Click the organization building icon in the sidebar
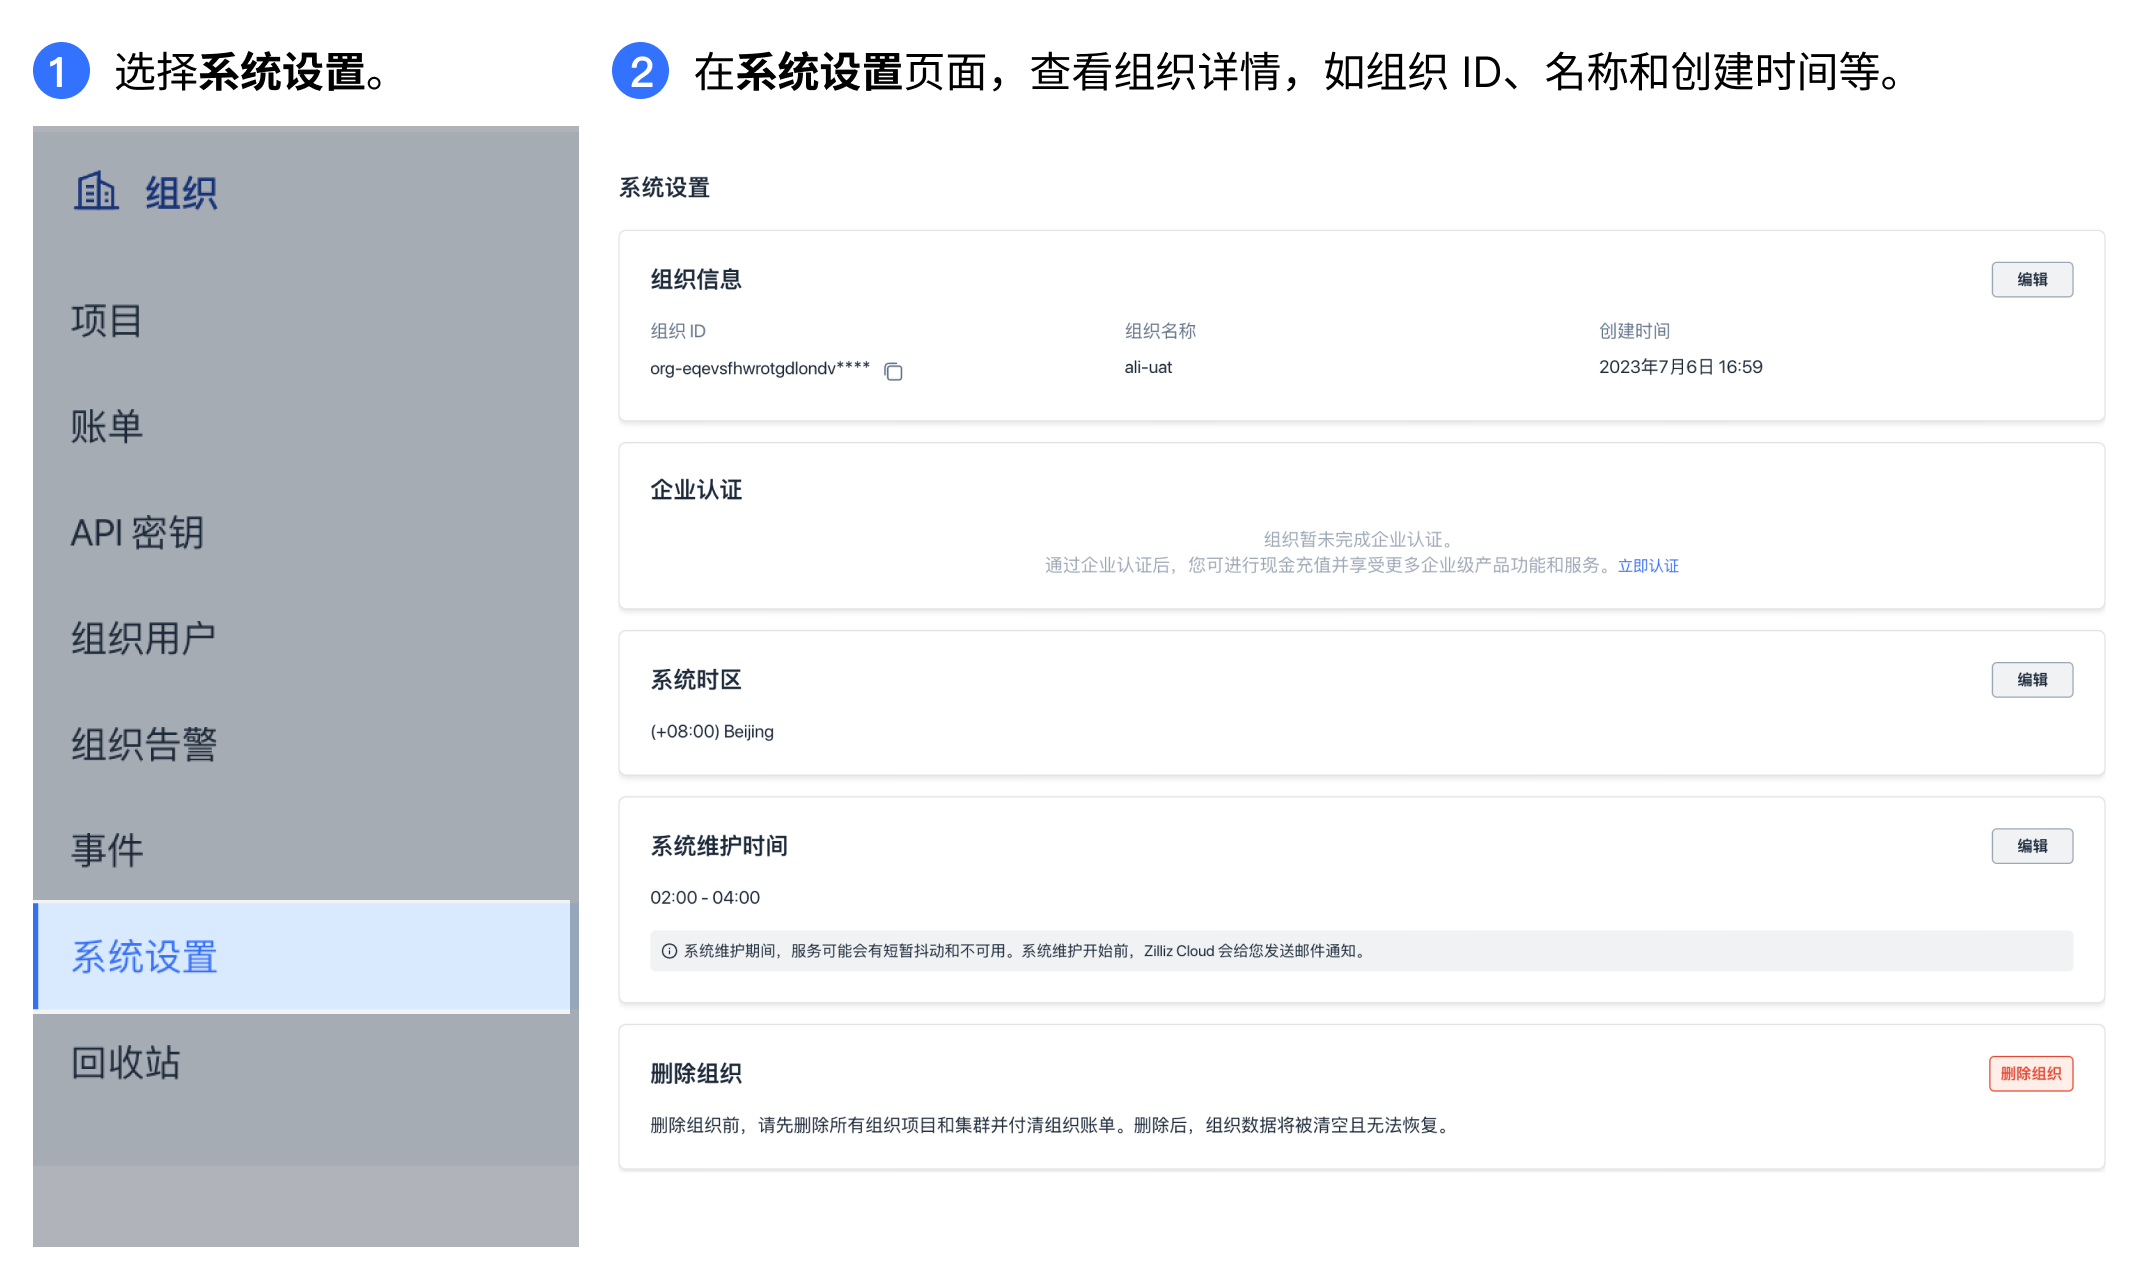The height and width of the screenshot is (1284, 2145). (x=96, y=191)
